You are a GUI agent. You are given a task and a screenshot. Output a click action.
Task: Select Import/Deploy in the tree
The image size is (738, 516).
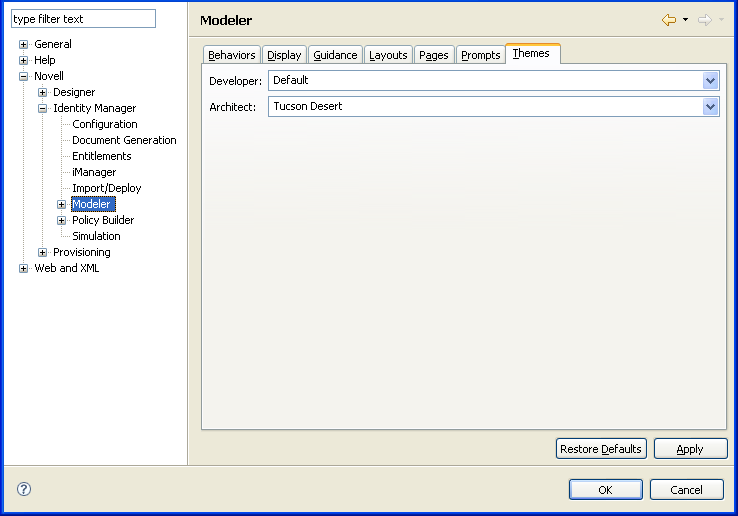click(107, 188)
